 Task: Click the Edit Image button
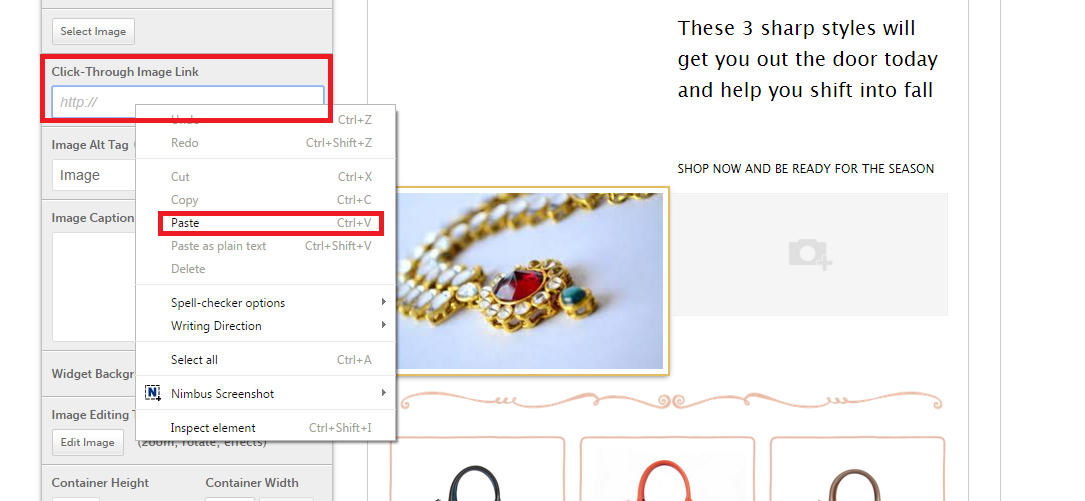88,442
